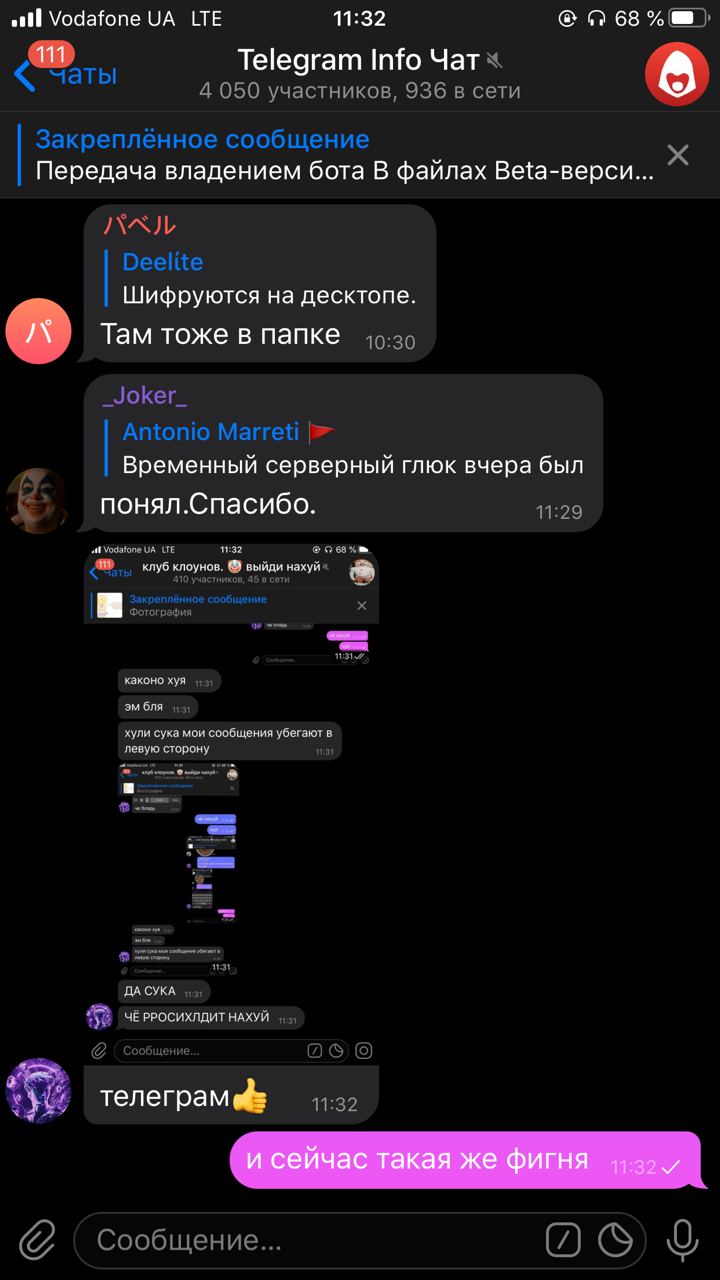Open the パベル user avatar
Image resolution: width=720 pixels, height=1280 pixels.
(38, 330)
